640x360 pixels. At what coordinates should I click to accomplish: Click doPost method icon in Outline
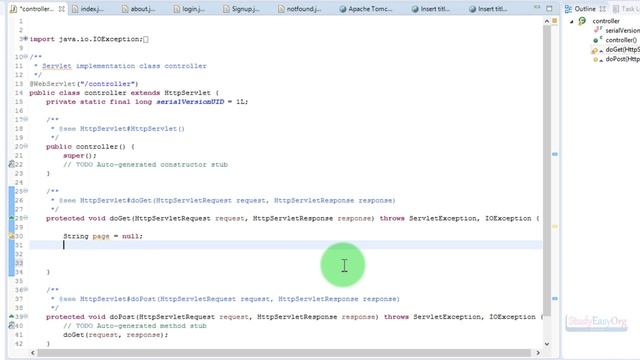click(597, 60)
